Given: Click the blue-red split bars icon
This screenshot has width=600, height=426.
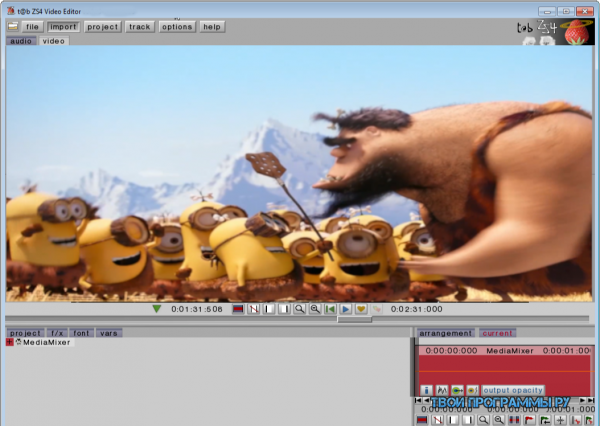Looking at the screenshot, I should pos(514,420).
